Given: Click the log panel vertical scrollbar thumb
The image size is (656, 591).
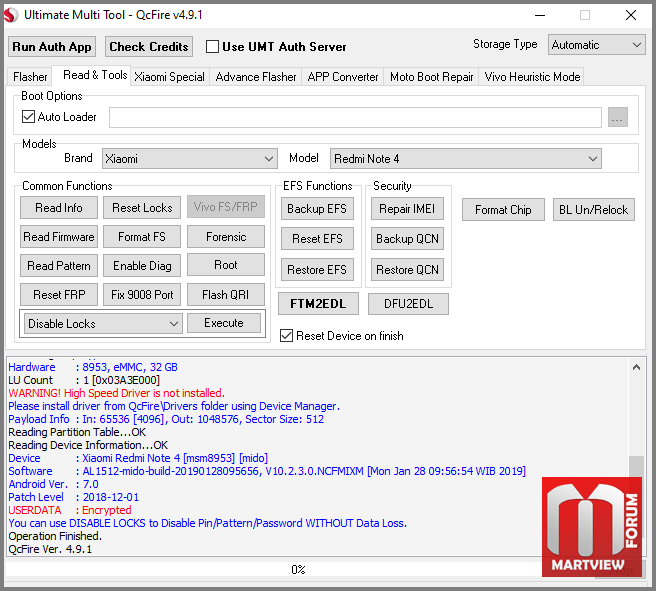Looking at the screenshot, I should click(x=636, y=467).
